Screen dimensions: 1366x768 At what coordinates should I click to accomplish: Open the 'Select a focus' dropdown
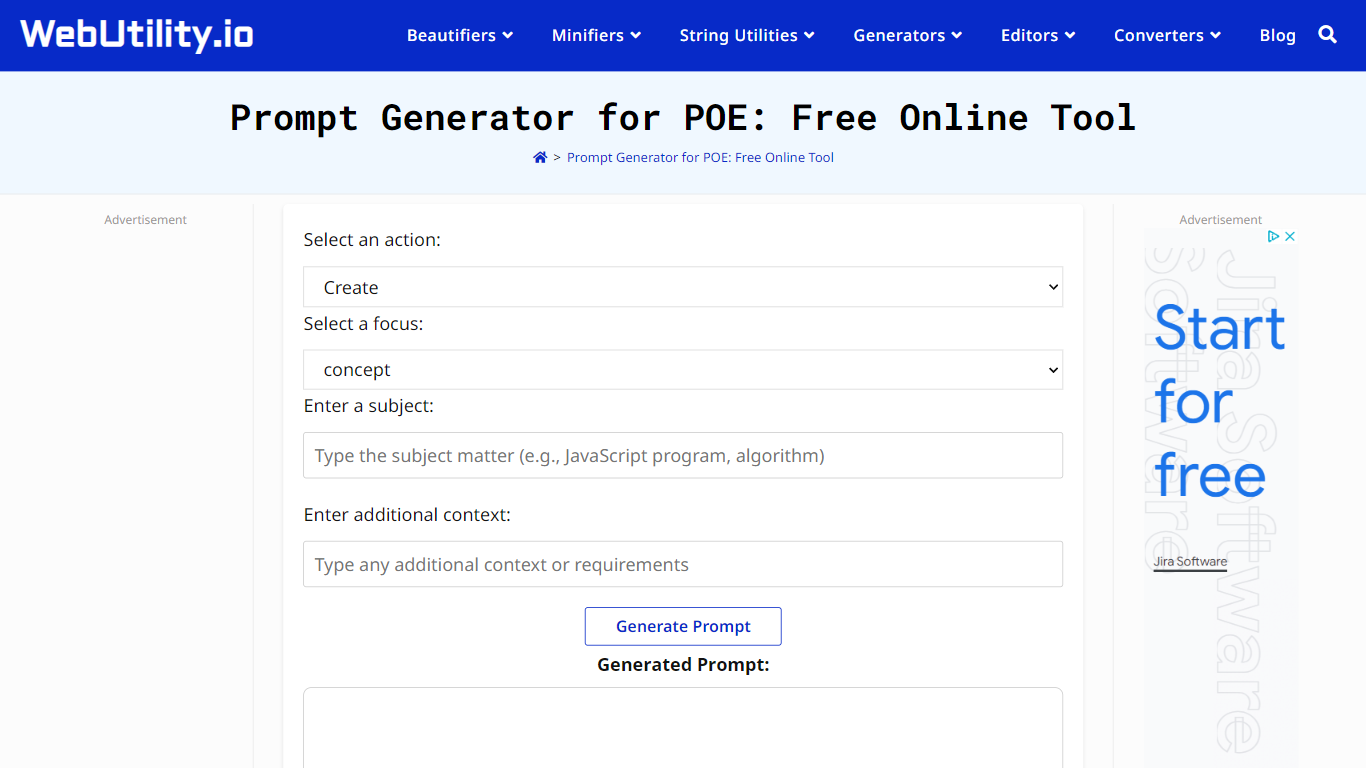coord(682,370)
